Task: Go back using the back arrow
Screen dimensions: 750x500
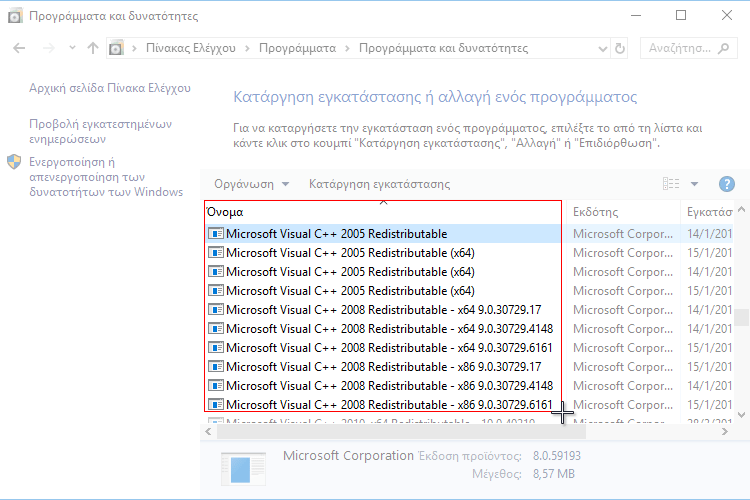Action: [x=19, y=48]
